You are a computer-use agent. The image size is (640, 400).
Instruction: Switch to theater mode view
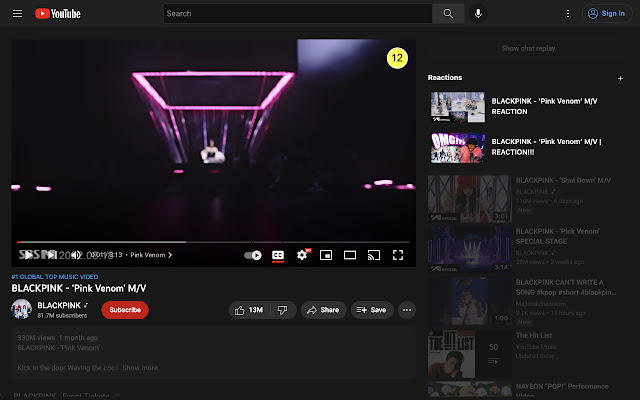[350, 255]
